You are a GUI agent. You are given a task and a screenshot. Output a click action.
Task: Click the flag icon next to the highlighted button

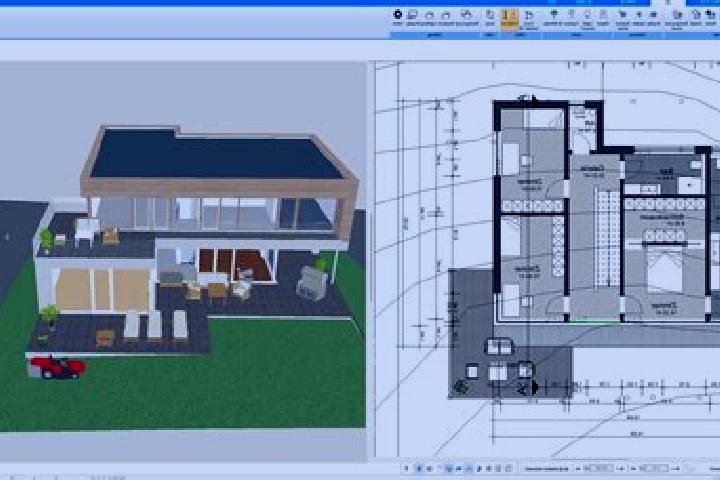(529, 16)
